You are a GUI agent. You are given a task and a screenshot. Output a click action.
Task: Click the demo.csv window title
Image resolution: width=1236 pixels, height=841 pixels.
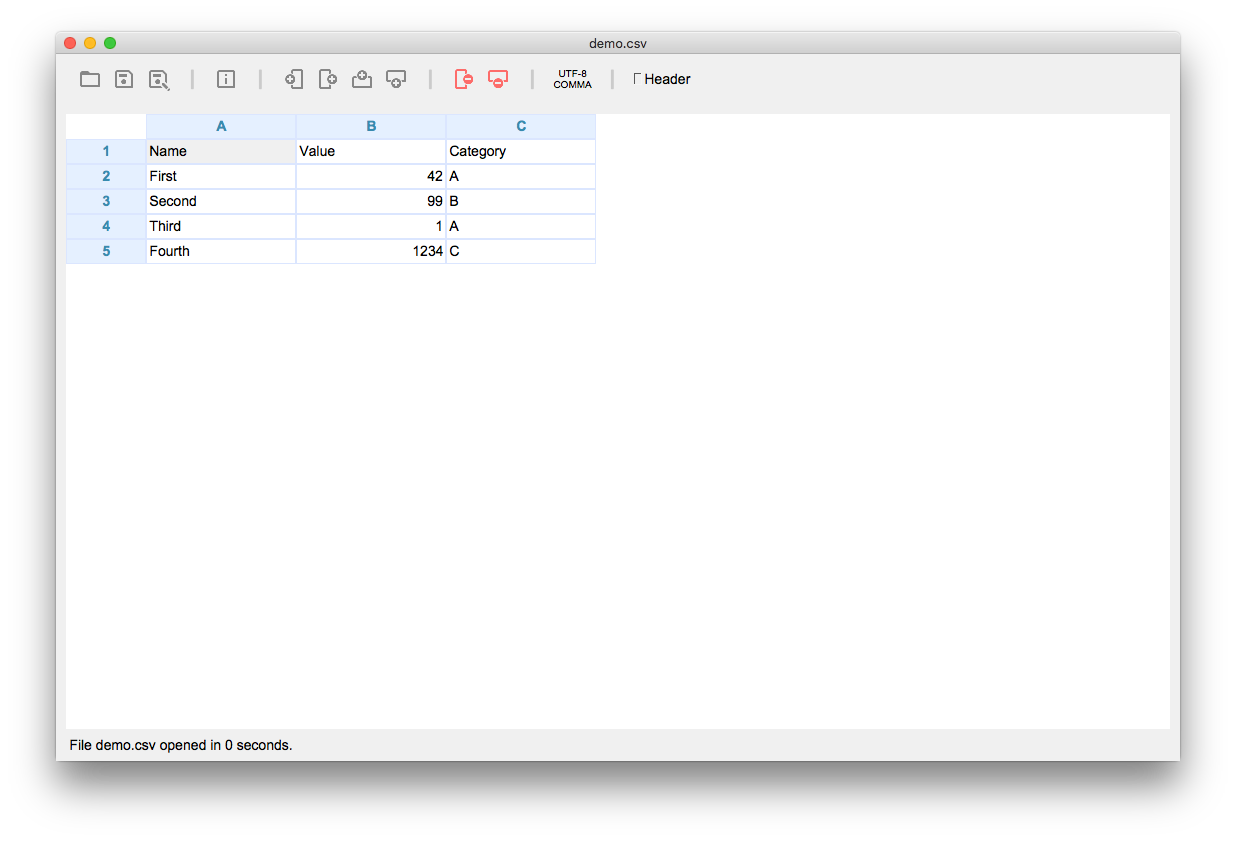[618, 43]
